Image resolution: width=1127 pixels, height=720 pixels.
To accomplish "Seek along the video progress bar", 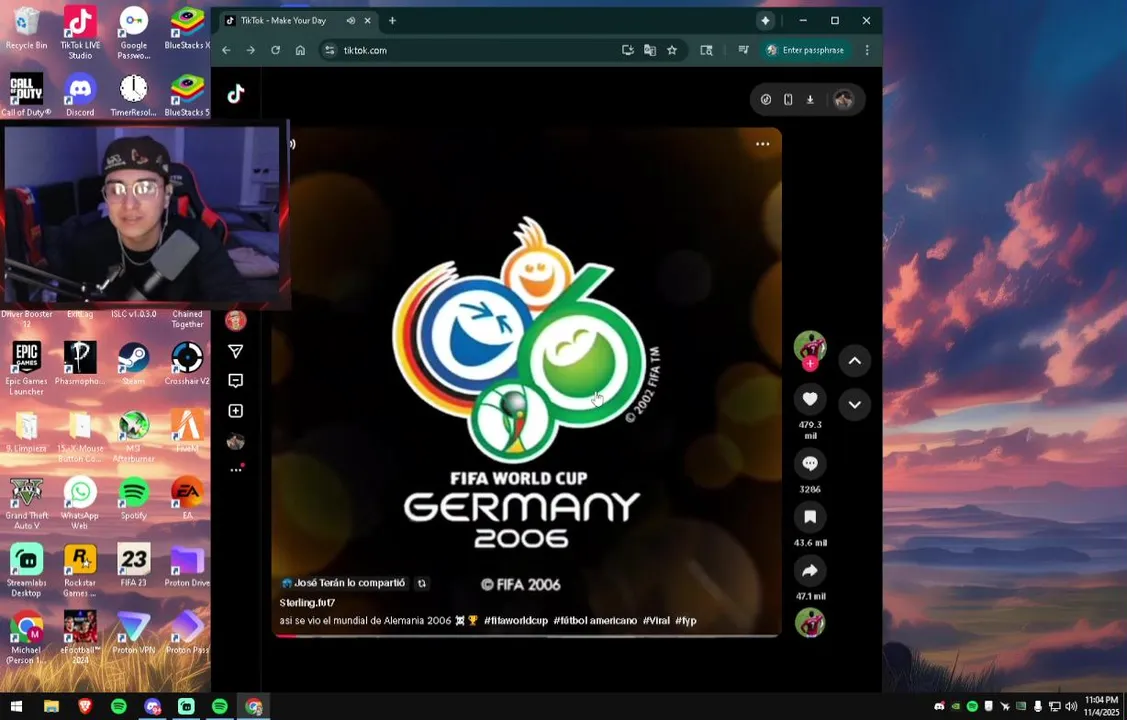I will [526, 636].
